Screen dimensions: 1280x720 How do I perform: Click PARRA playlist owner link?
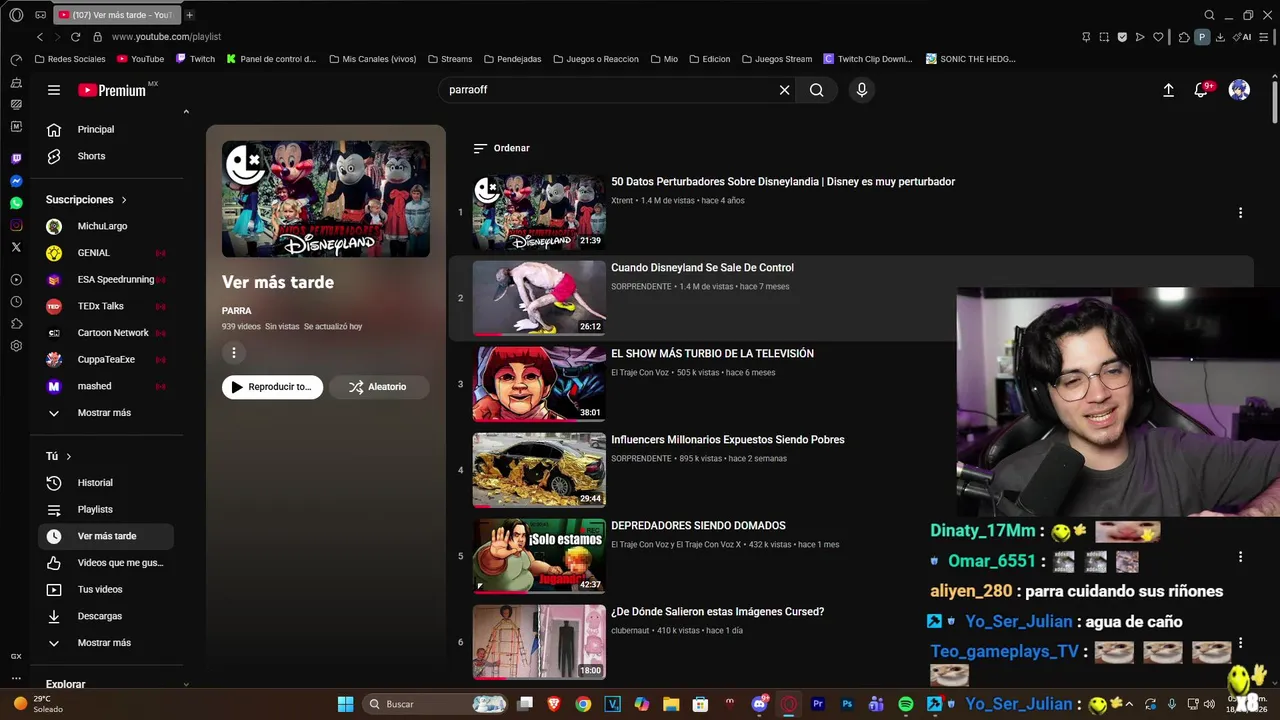[237, 311]
